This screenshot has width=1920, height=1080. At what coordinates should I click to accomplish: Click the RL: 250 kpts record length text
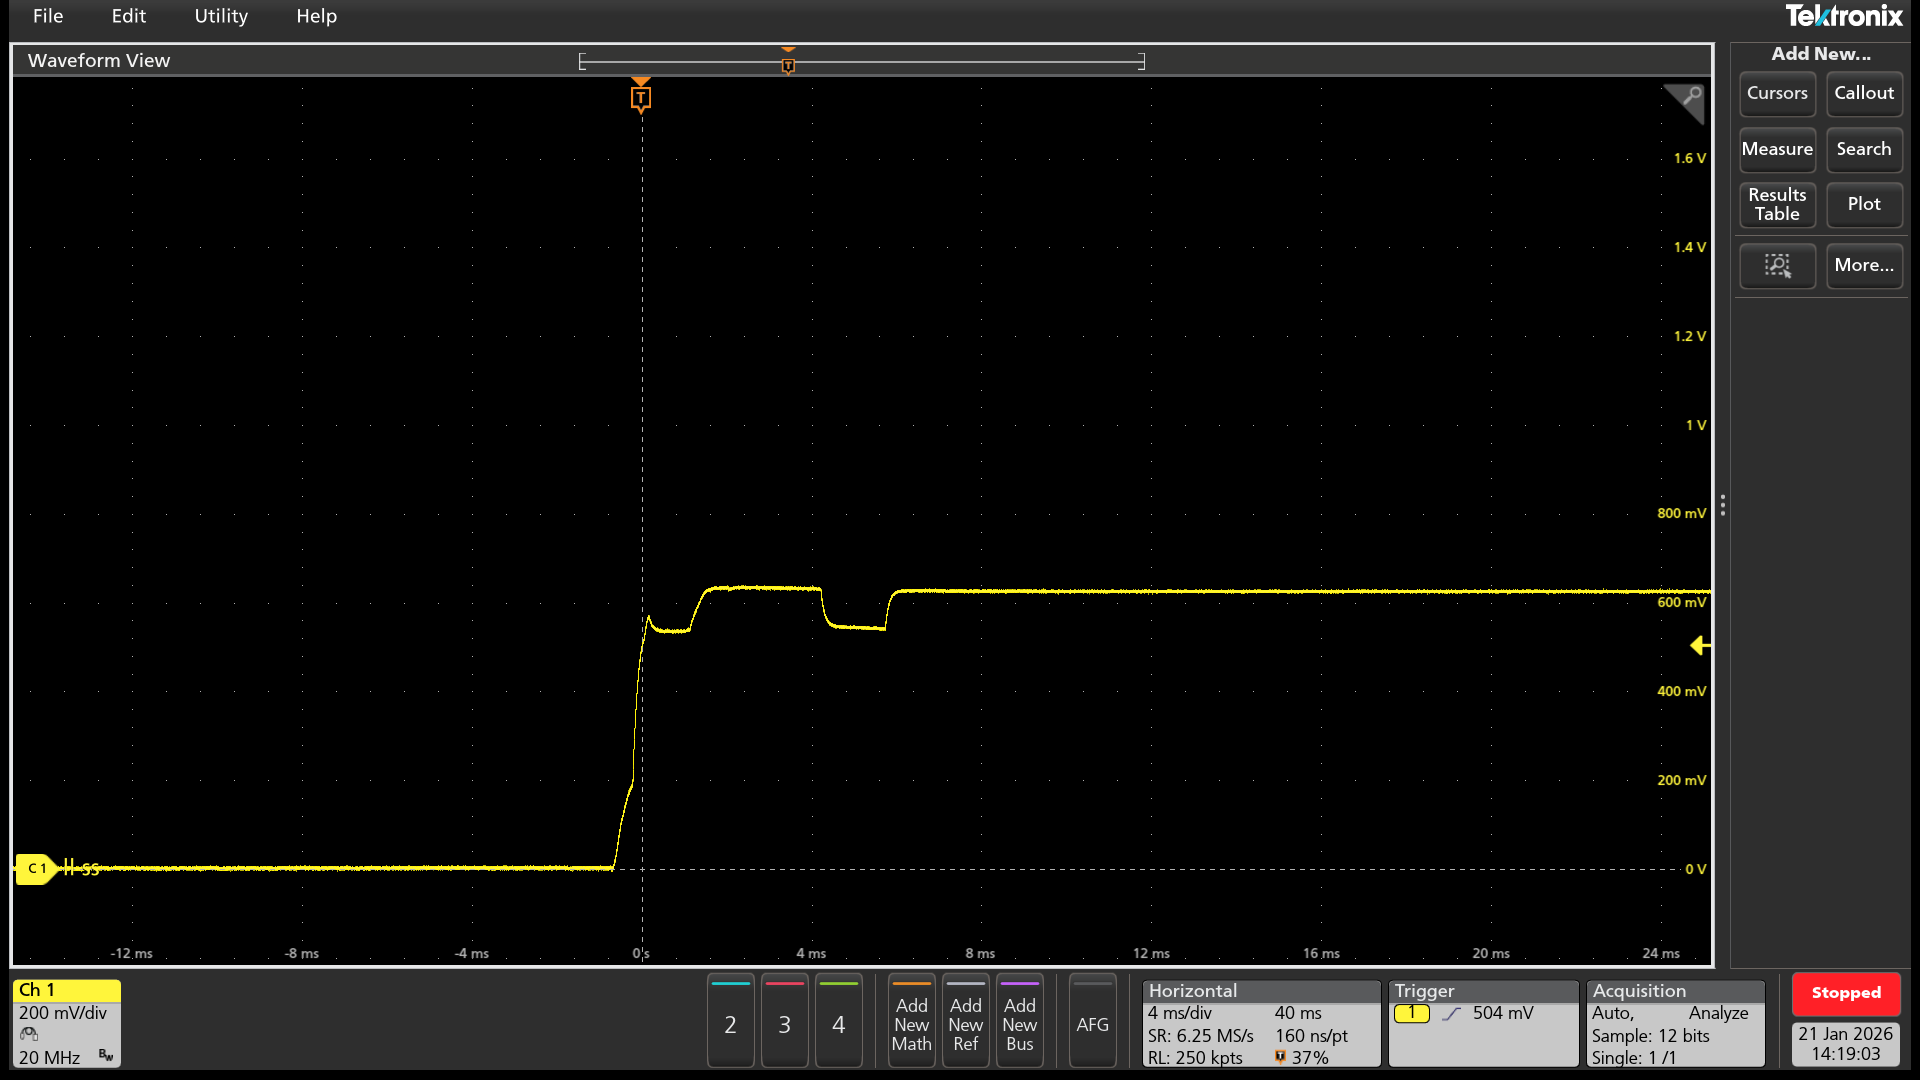tap(1195, 1058)
